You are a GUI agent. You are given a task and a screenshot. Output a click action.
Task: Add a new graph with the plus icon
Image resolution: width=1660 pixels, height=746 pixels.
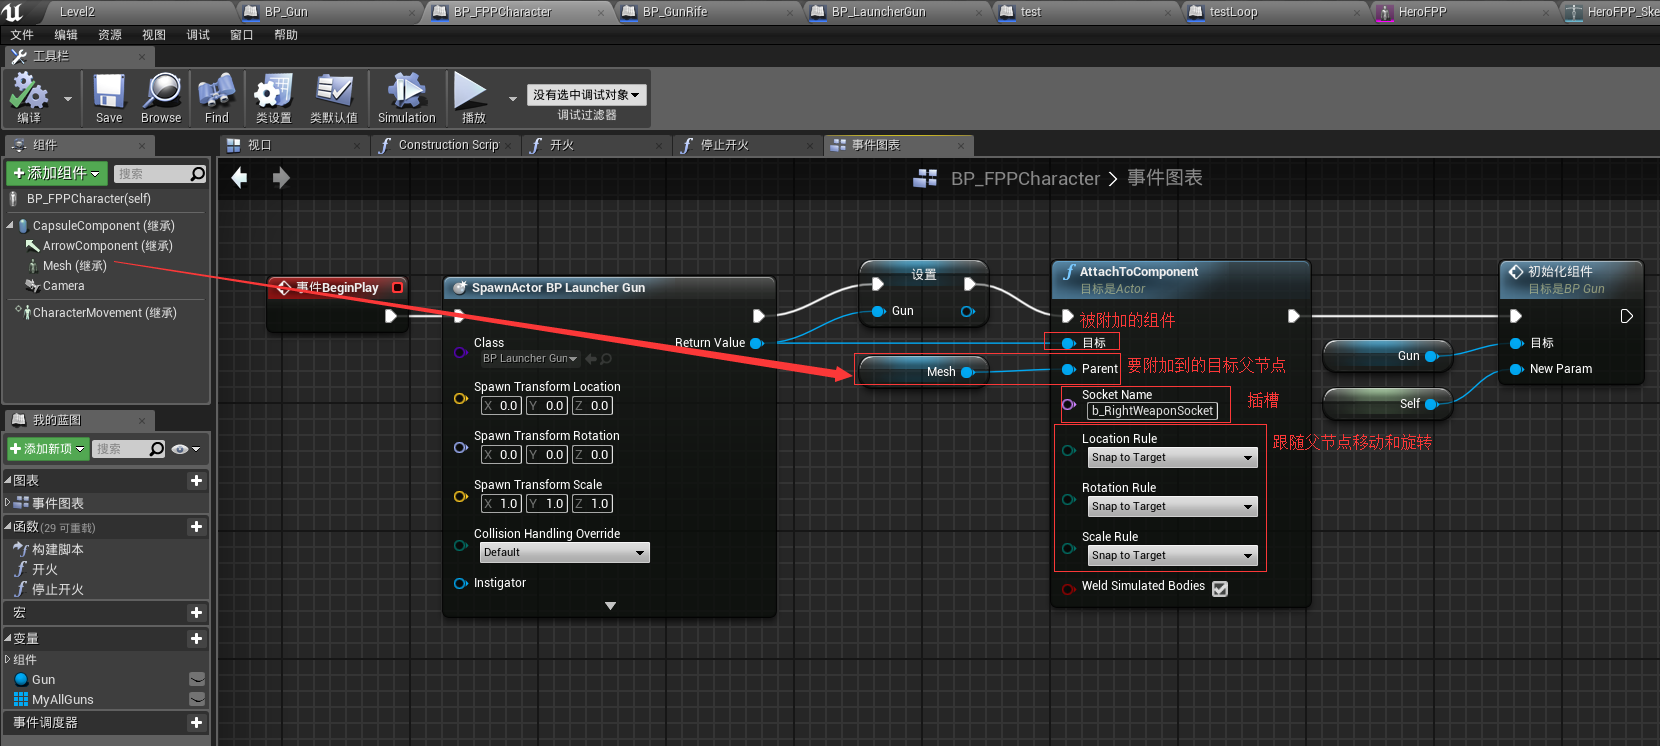pos(196,481)
